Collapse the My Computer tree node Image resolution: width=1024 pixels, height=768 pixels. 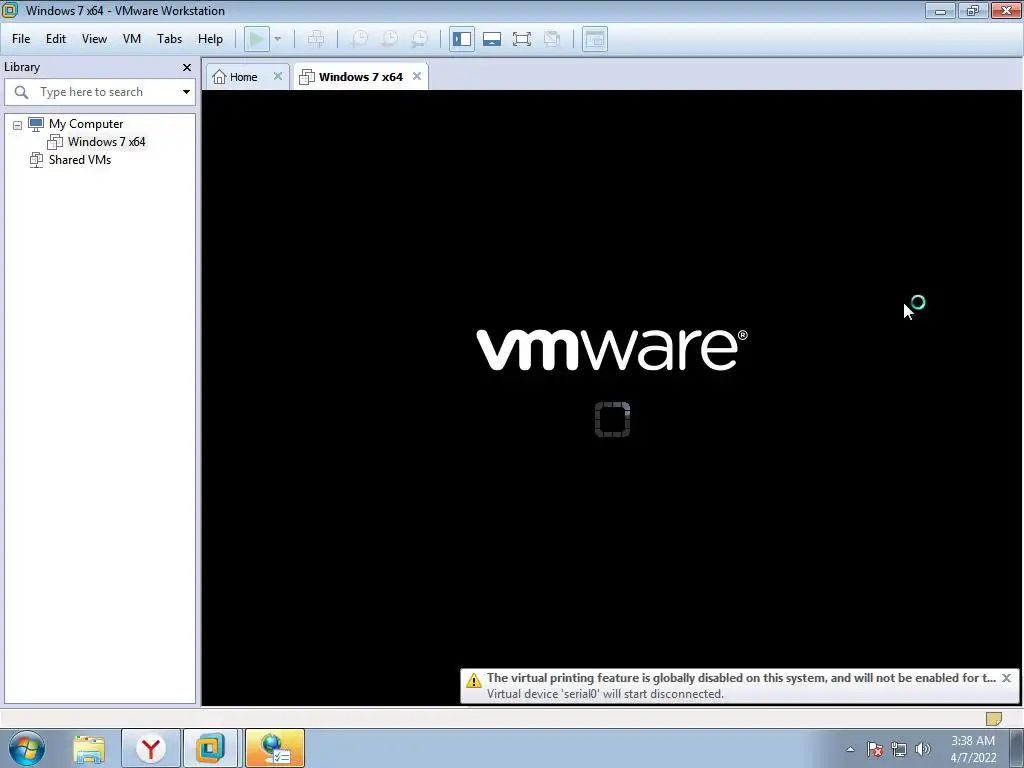[18, 125]
